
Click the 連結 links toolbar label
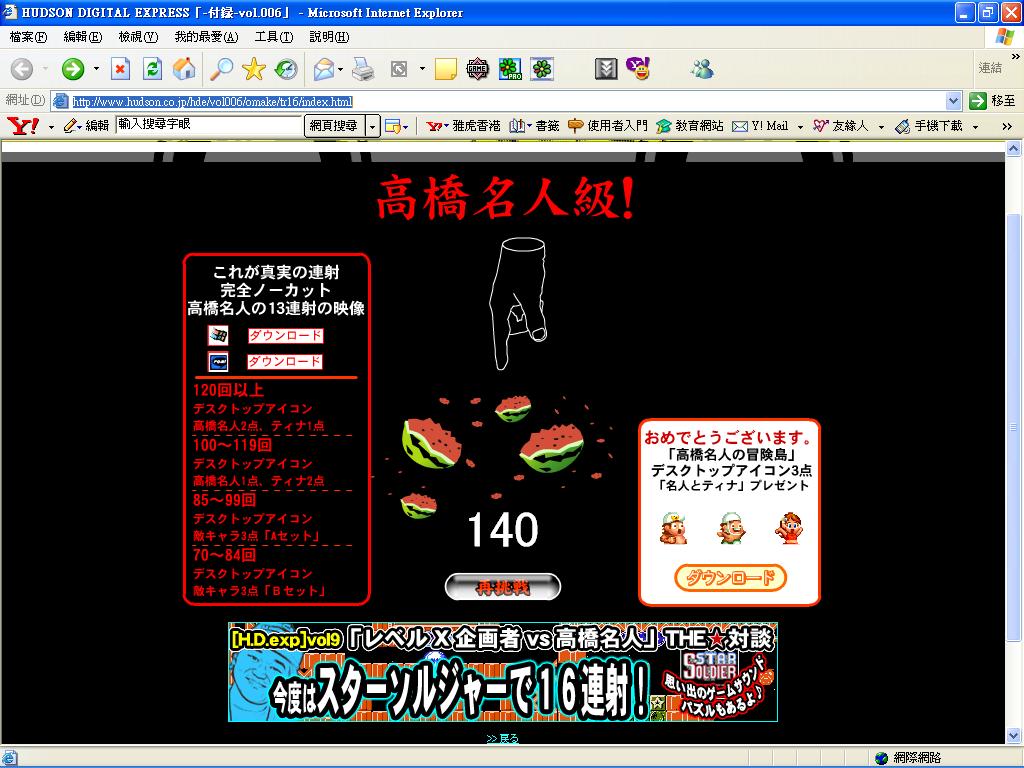pos(990,67)
